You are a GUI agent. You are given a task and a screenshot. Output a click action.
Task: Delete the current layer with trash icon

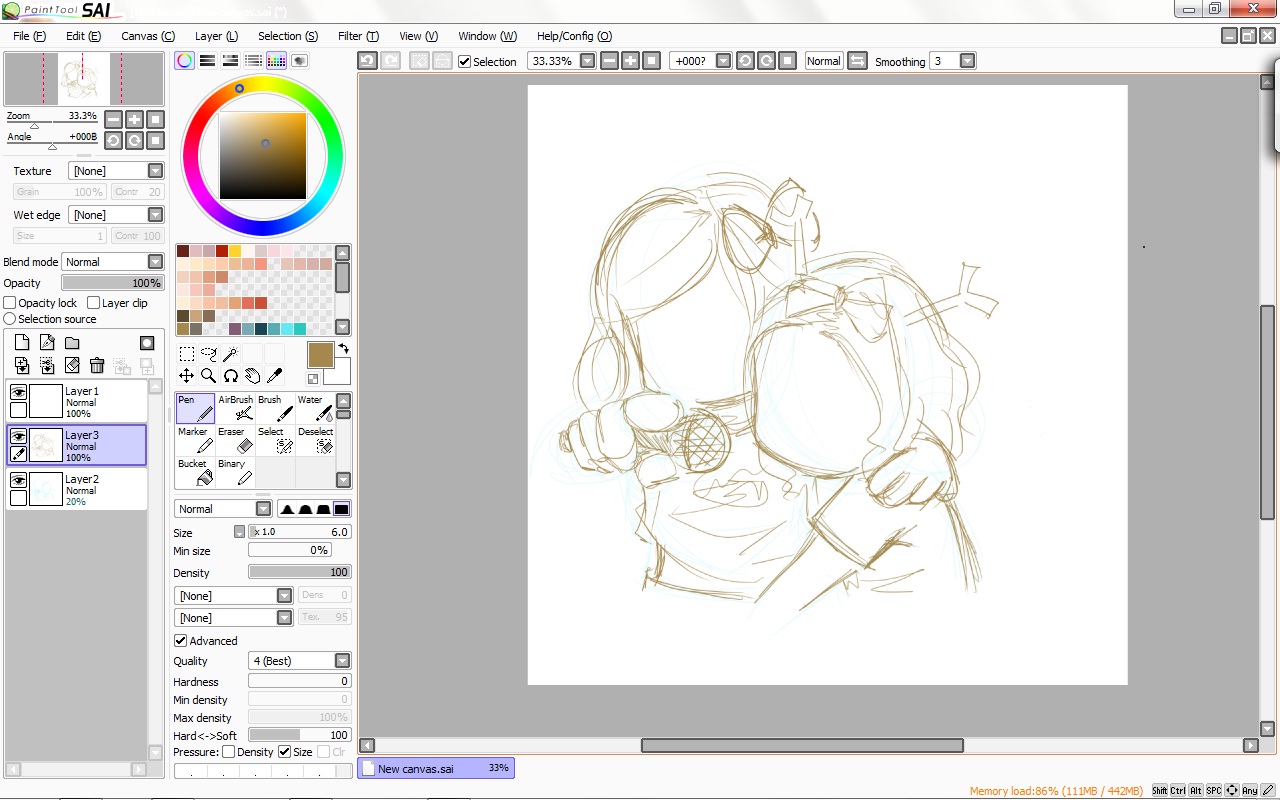(97, 366)
